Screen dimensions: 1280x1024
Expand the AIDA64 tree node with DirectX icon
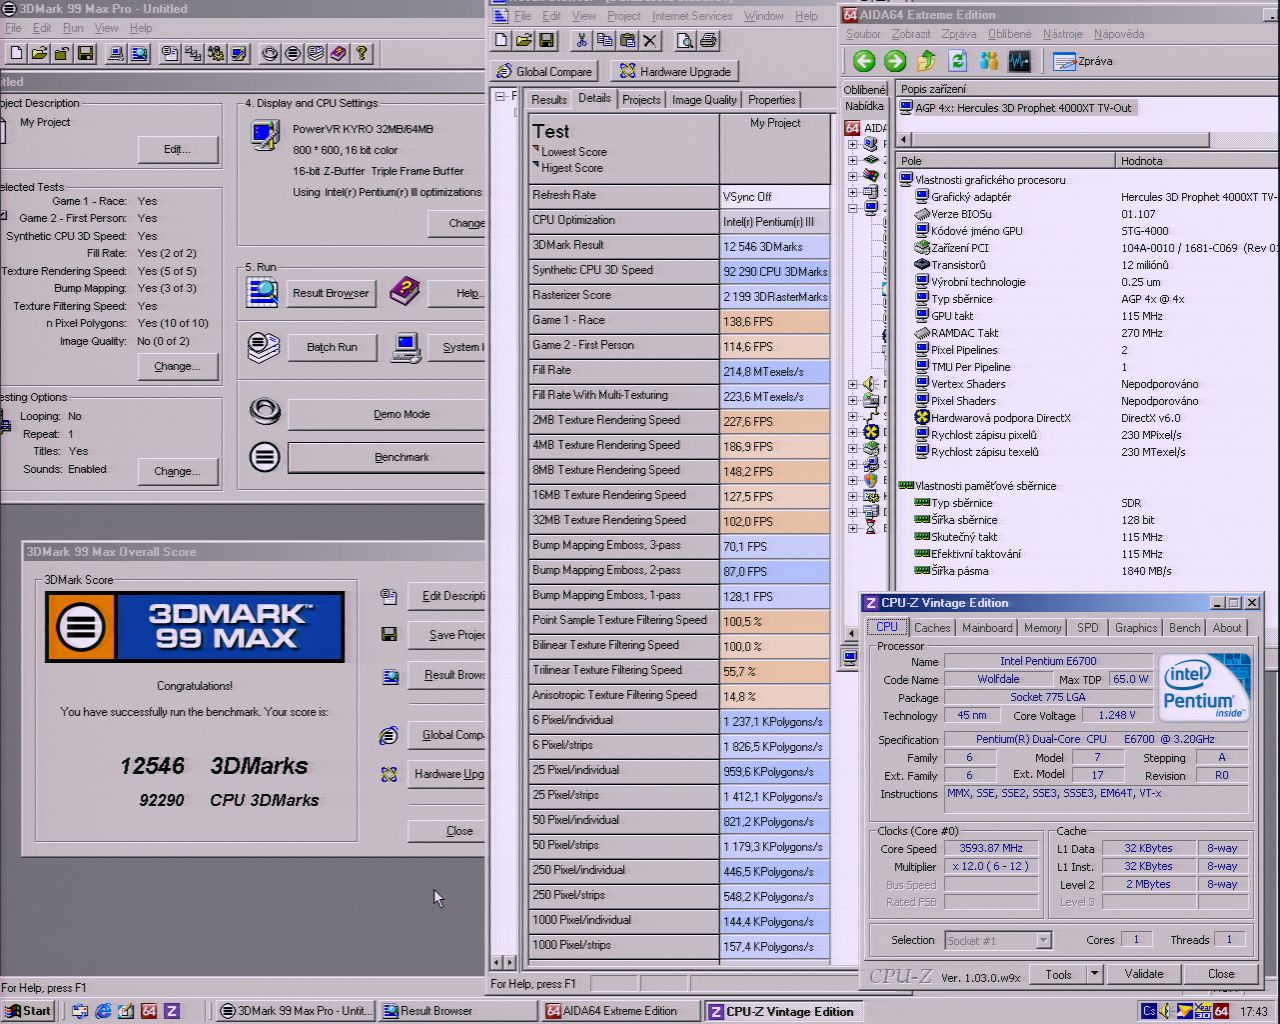(853, 432)
